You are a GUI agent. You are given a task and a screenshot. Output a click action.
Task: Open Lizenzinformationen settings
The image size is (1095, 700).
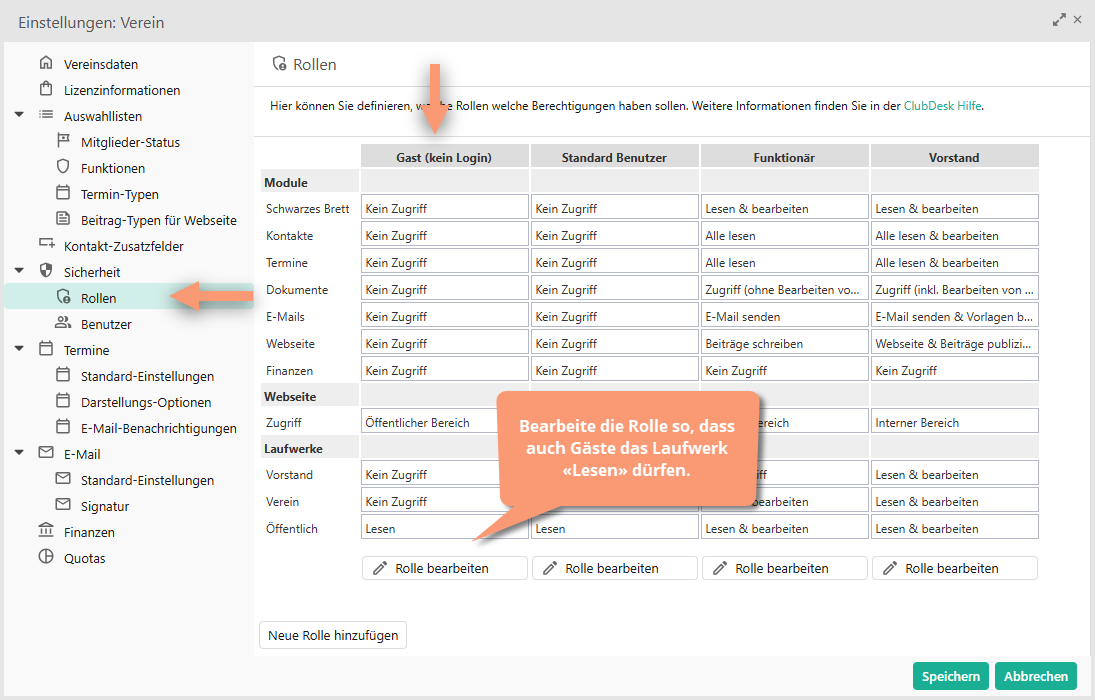point(122,90)
